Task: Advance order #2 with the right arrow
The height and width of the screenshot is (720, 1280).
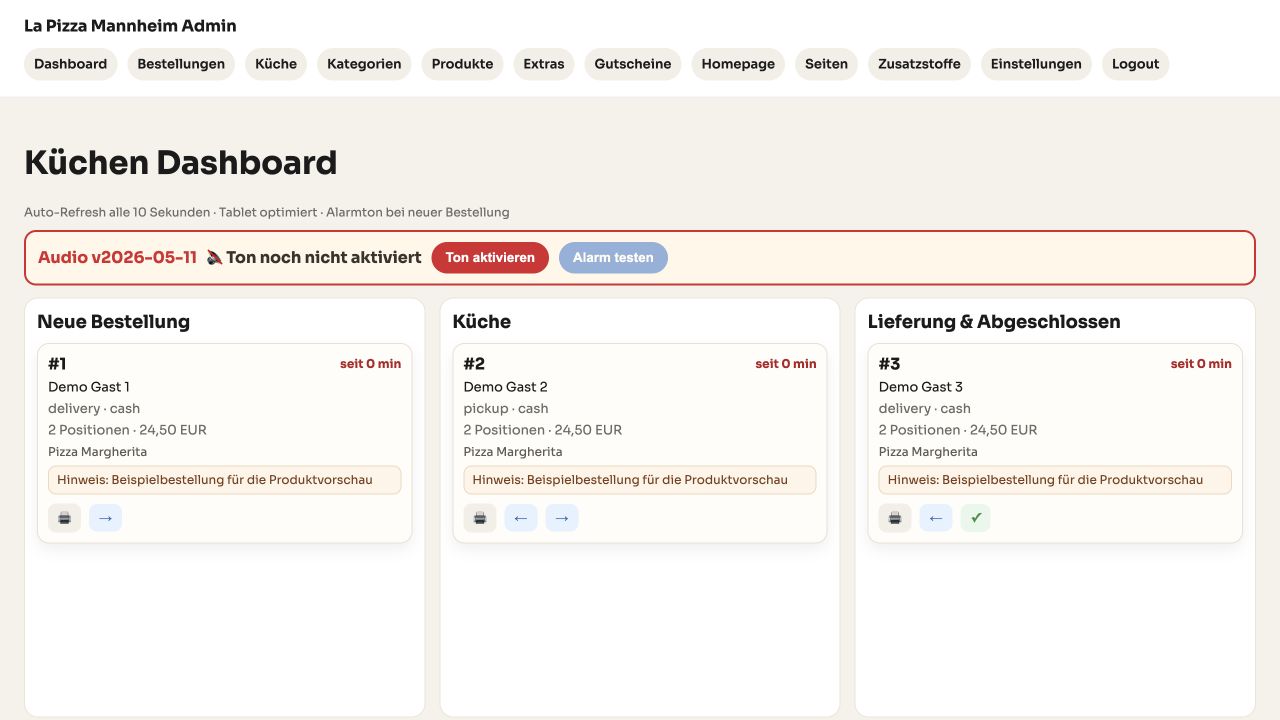Action: pos(562,518)
